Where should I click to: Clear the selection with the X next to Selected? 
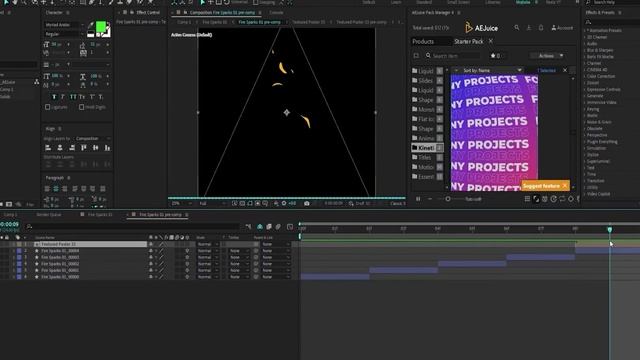pos(565,70)
